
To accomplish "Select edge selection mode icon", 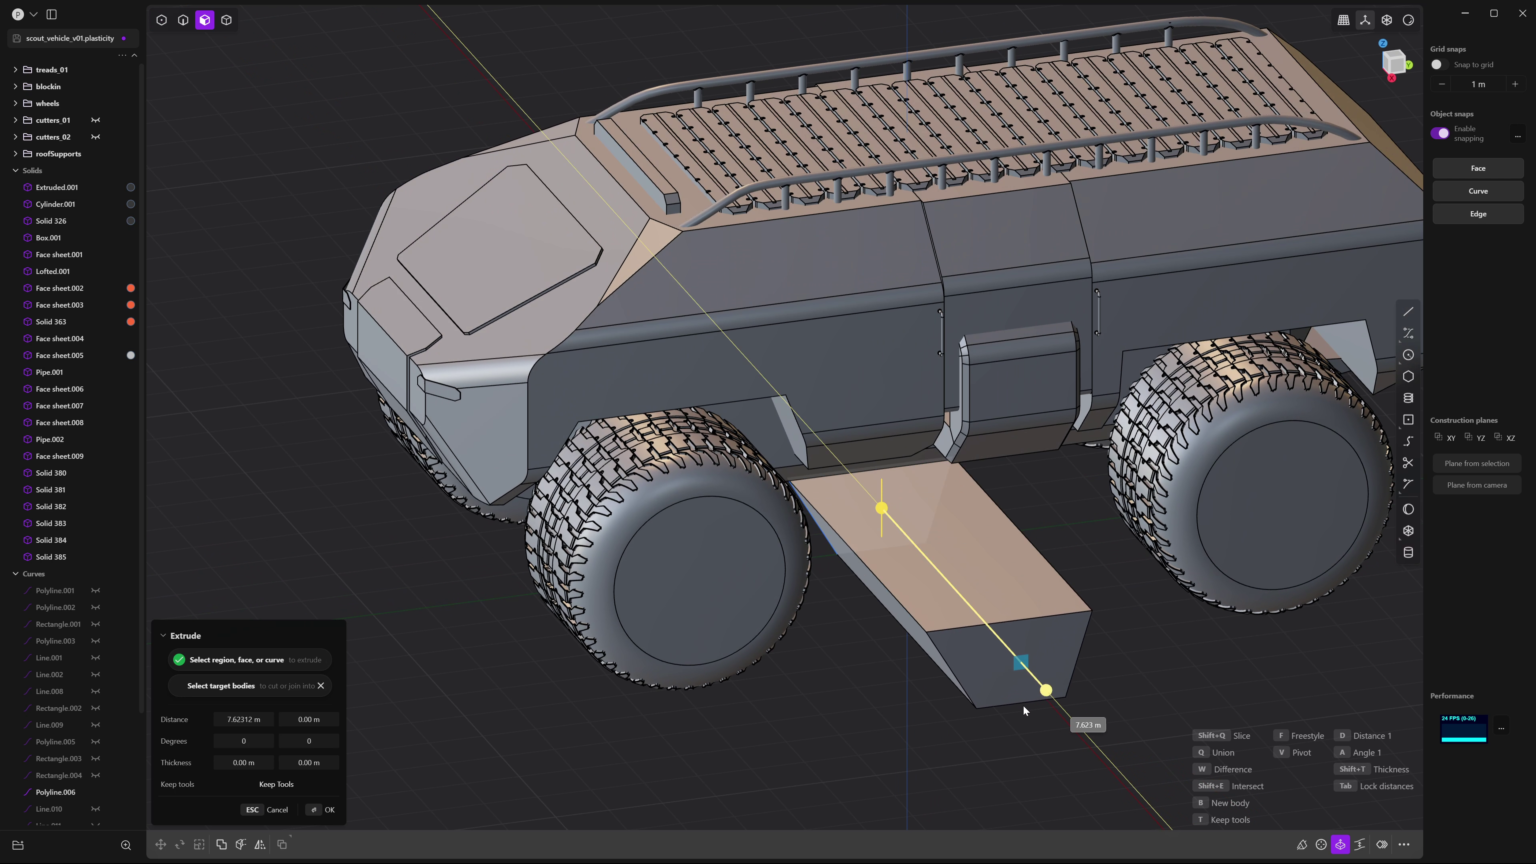I will pos(183,20).
